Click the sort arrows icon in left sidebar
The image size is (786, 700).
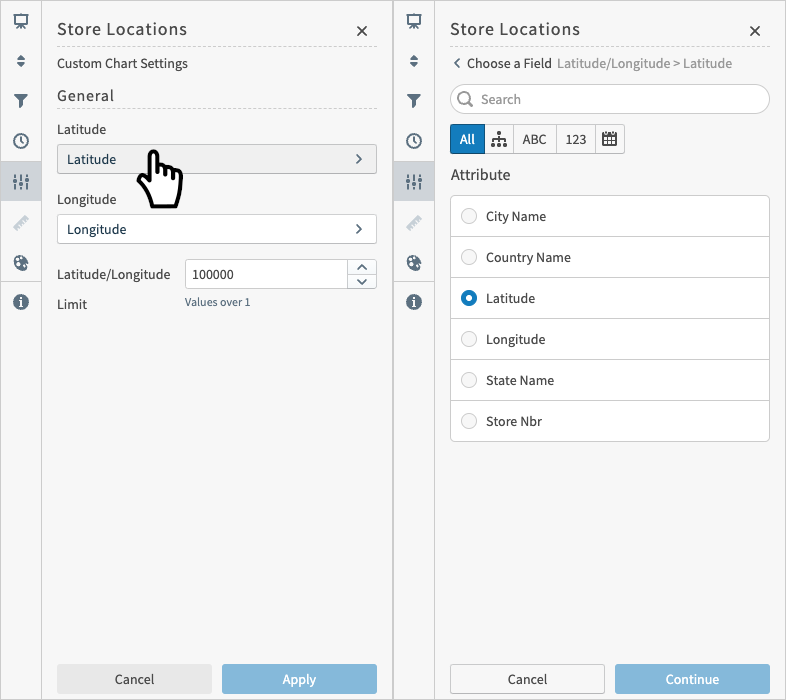21,61
